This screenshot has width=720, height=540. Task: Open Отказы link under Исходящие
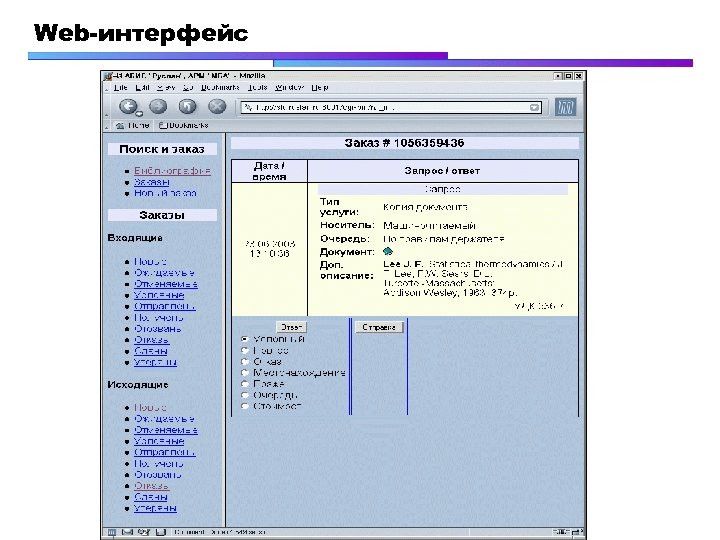[152, 486]
